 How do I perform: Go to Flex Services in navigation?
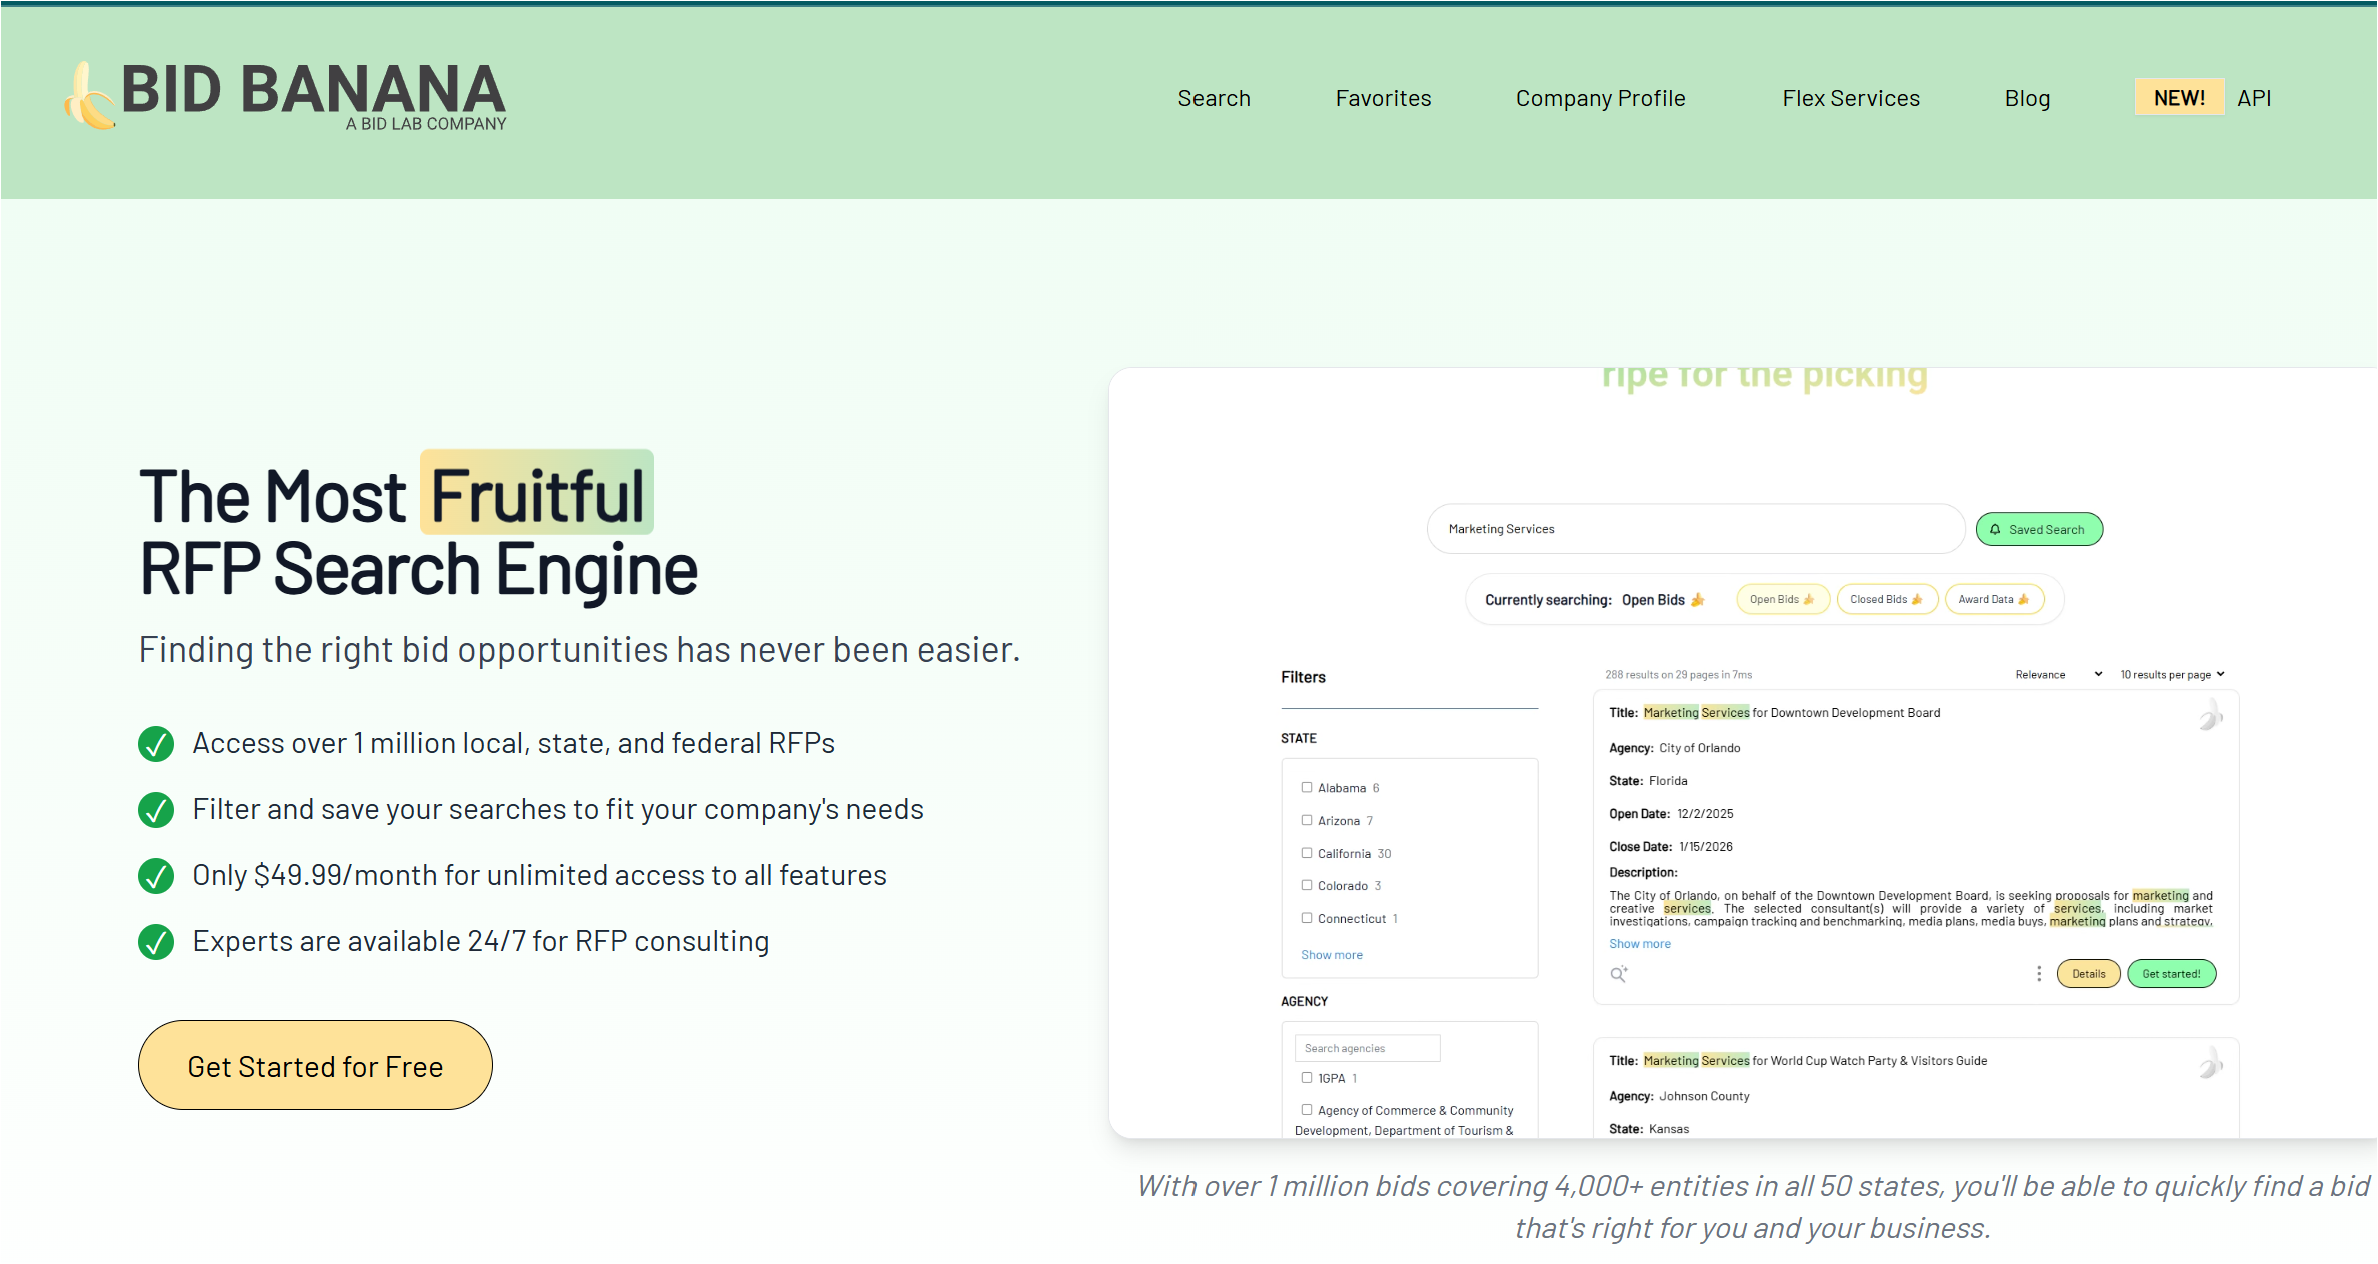pos(1851,99)
